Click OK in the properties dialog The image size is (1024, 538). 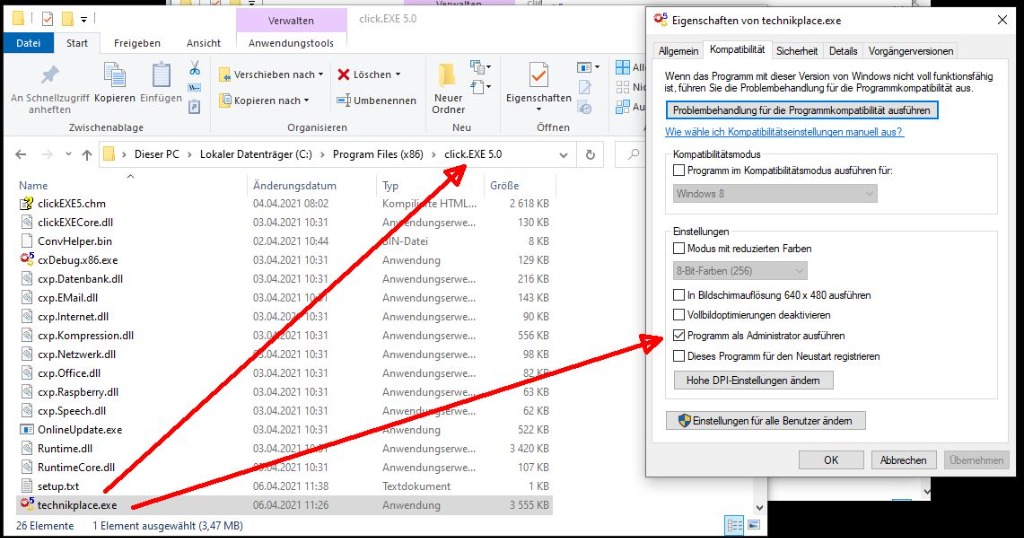831,460
